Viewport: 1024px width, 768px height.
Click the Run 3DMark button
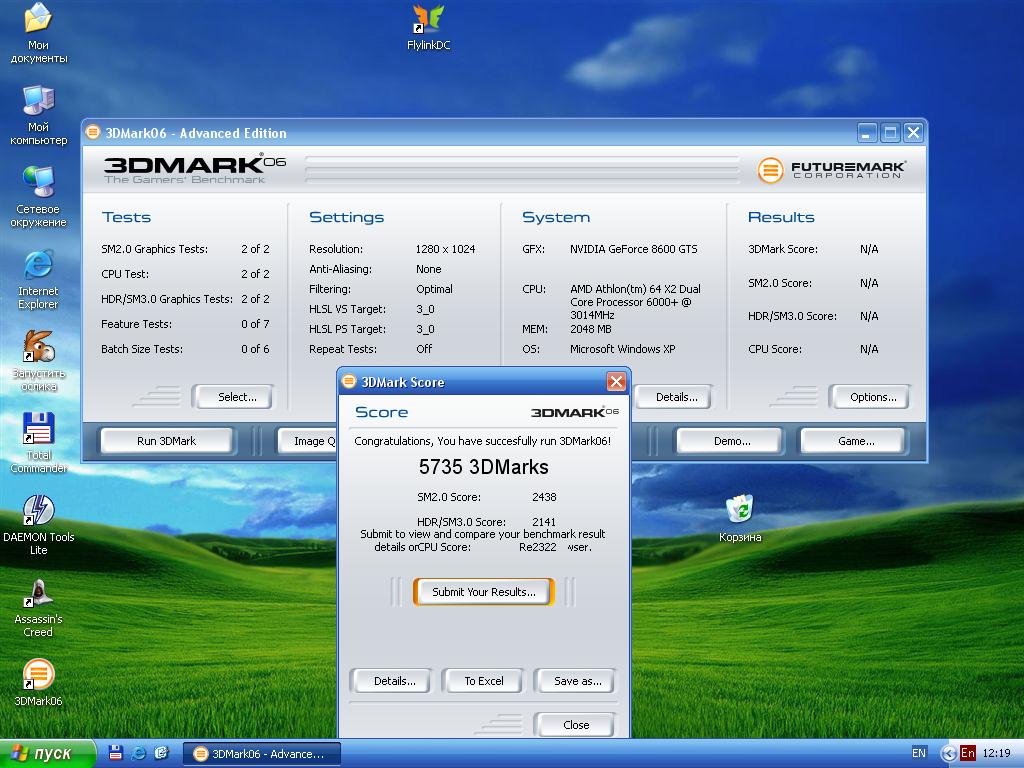tap(166, 441)
